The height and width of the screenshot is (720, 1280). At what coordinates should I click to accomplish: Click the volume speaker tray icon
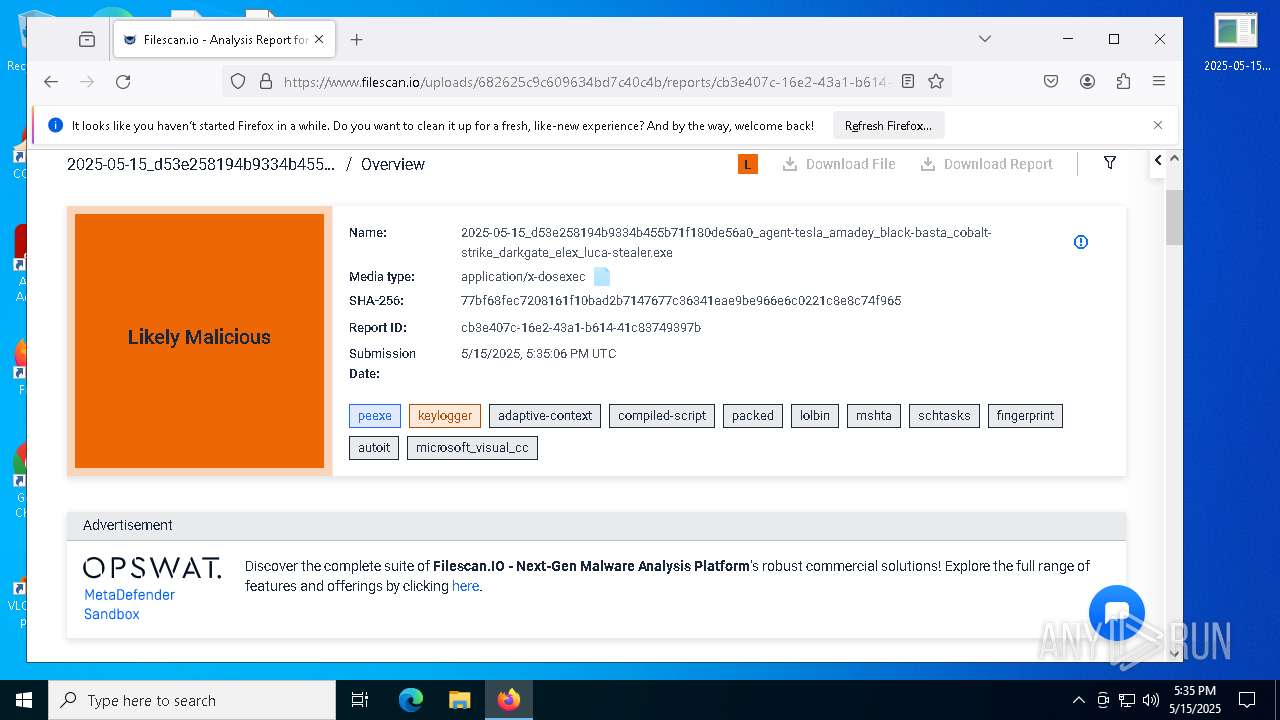[x=1151, y=700]
